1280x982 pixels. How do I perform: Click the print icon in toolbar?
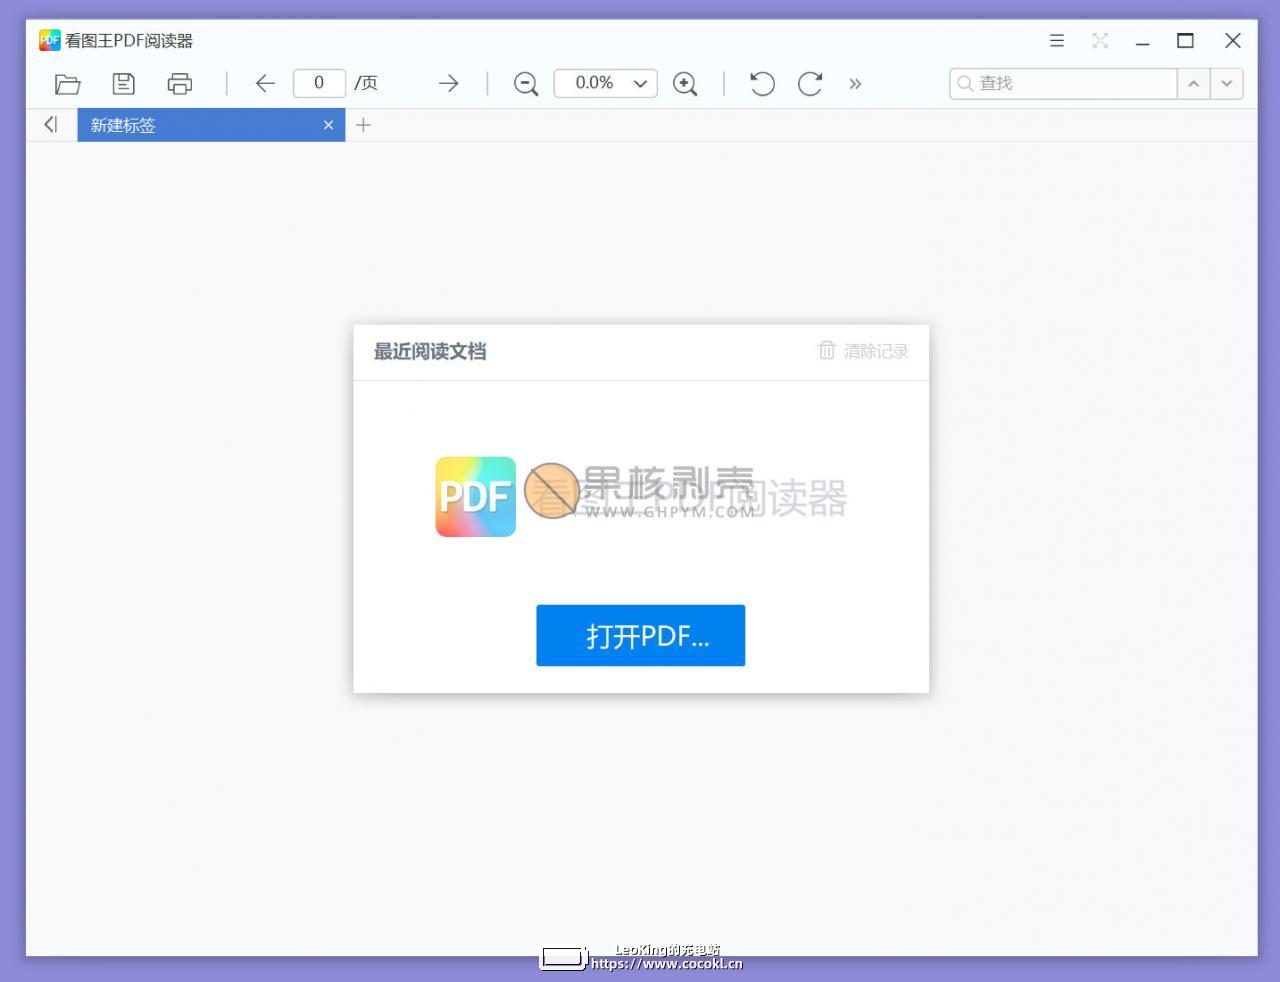180,84
